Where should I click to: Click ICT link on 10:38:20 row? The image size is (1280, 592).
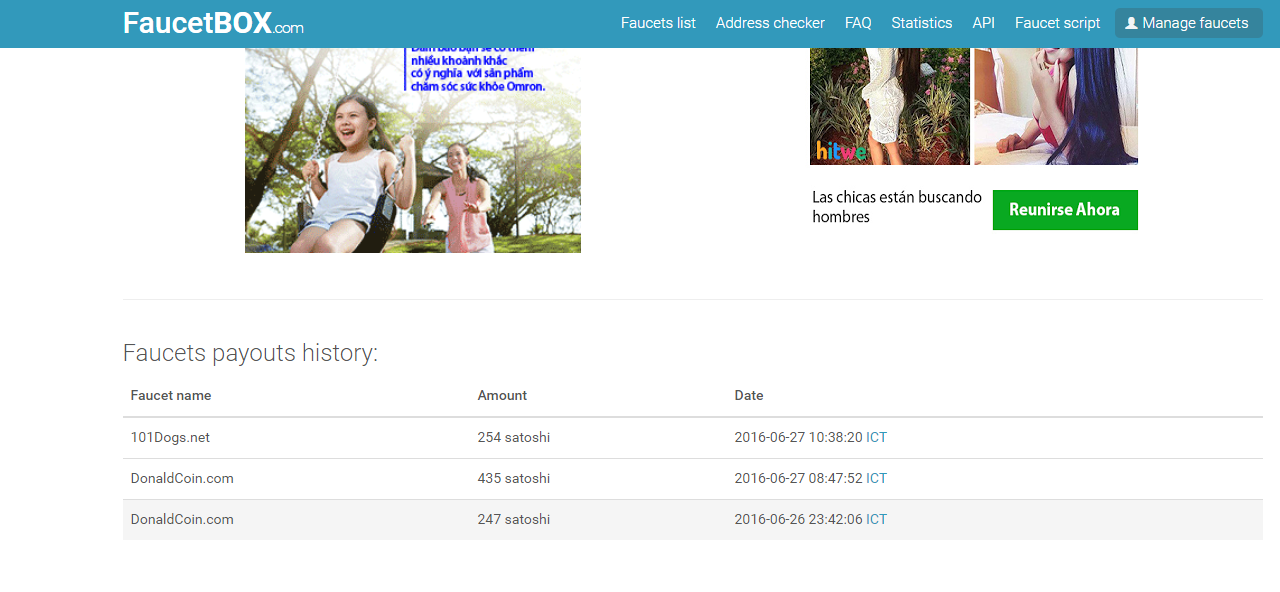pyautogui.click(x=876, y=437)
